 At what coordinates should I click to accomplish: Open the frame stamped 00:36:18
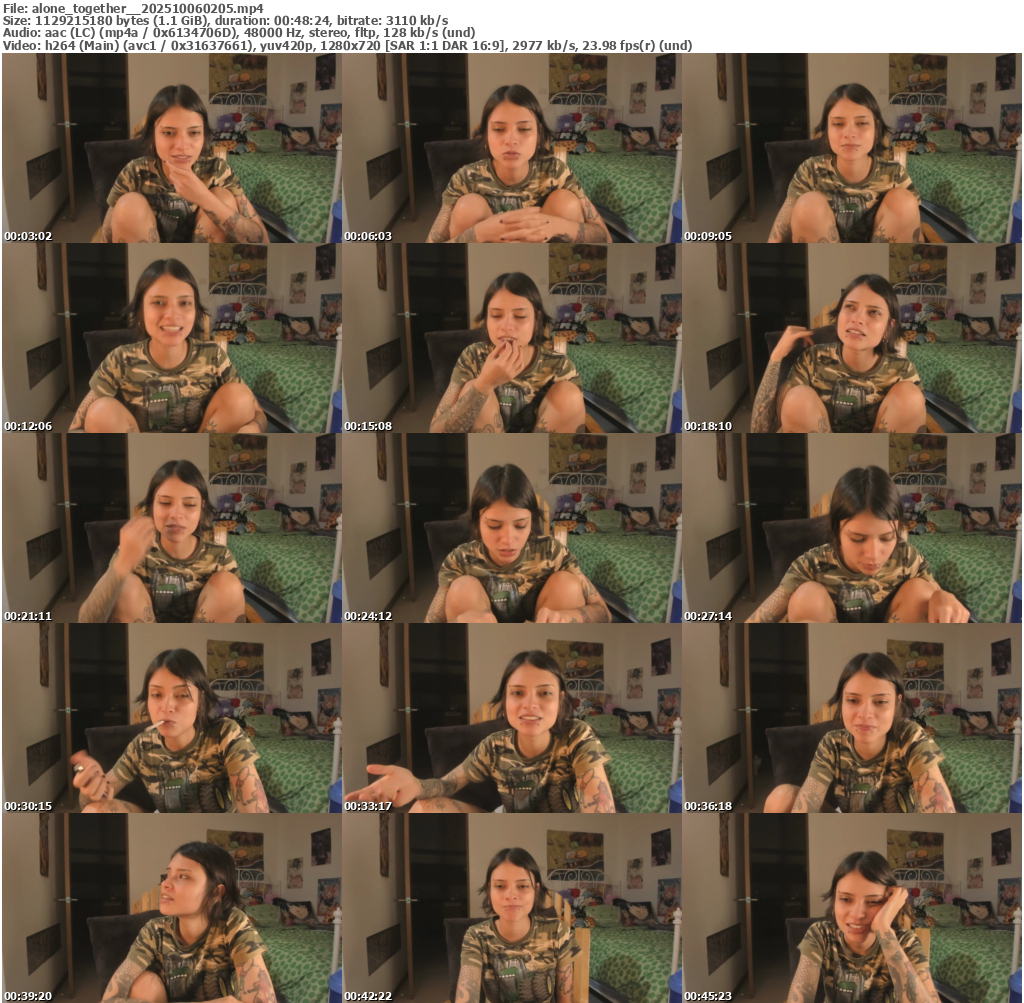pyautogui.click(x=852, y=718)
